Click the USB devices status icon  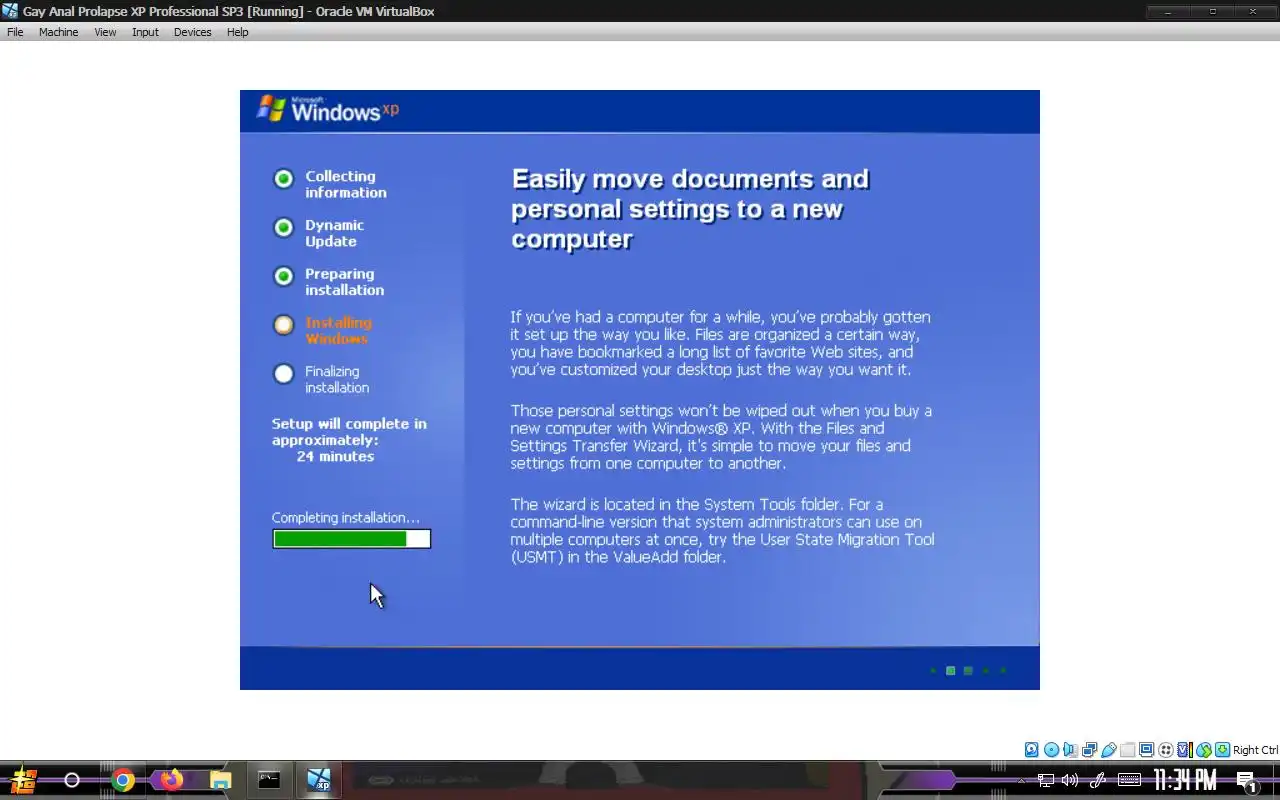[x=1108, y=750]
